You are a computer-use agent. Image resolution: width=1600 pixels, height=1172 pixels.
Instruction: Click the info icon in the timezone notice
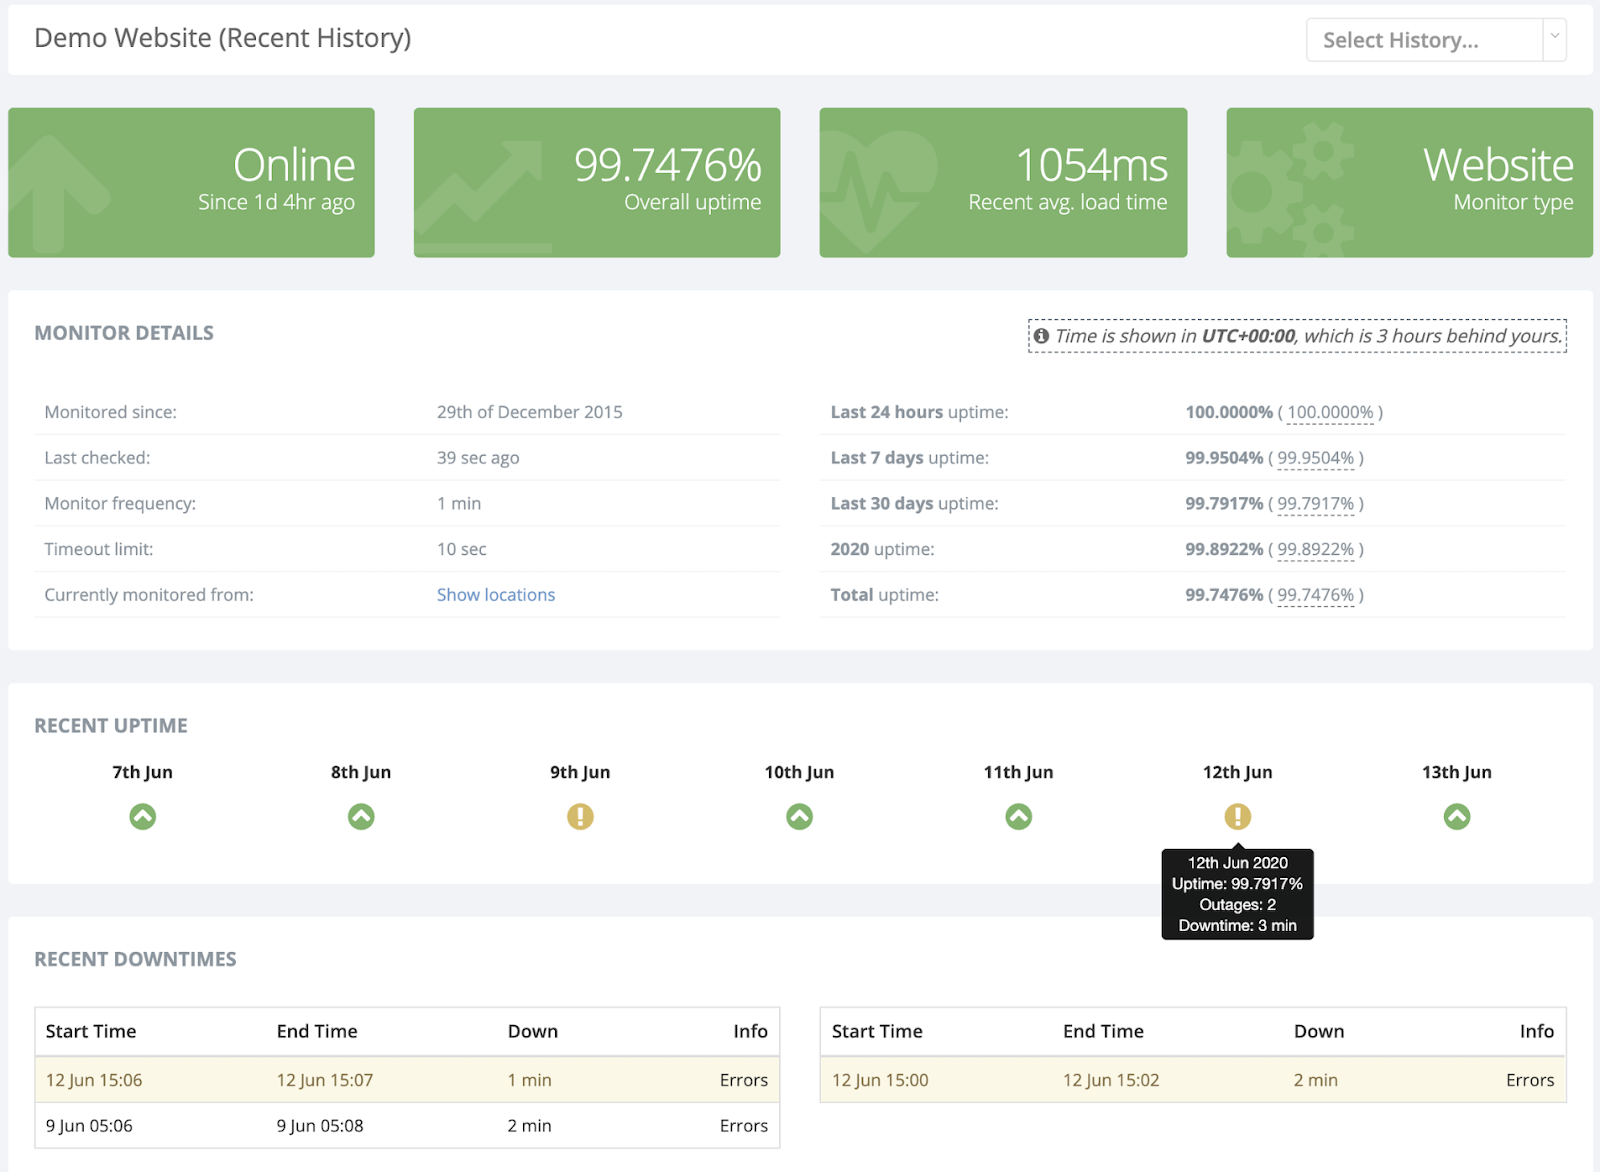1041,336
